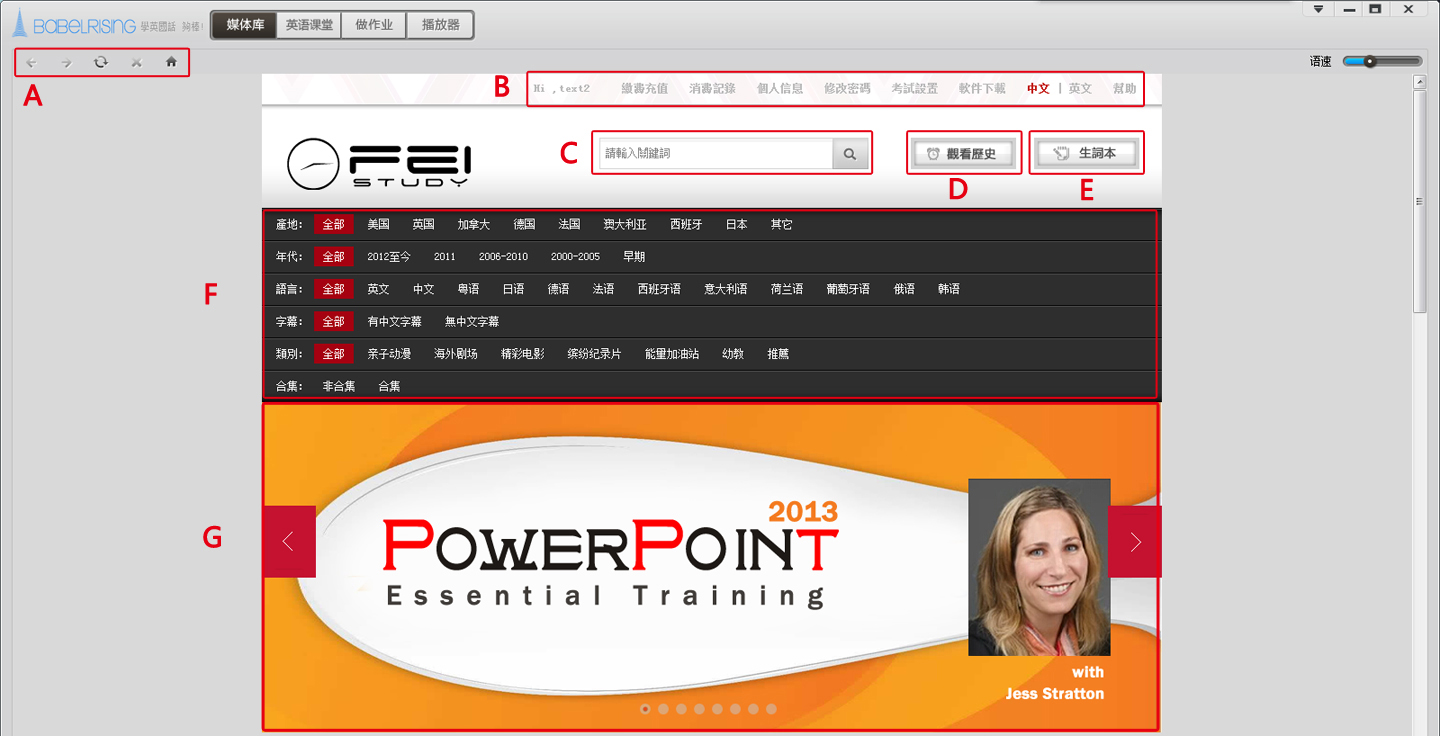Open the title bar dropdown arrow menu

point(1318,9)
